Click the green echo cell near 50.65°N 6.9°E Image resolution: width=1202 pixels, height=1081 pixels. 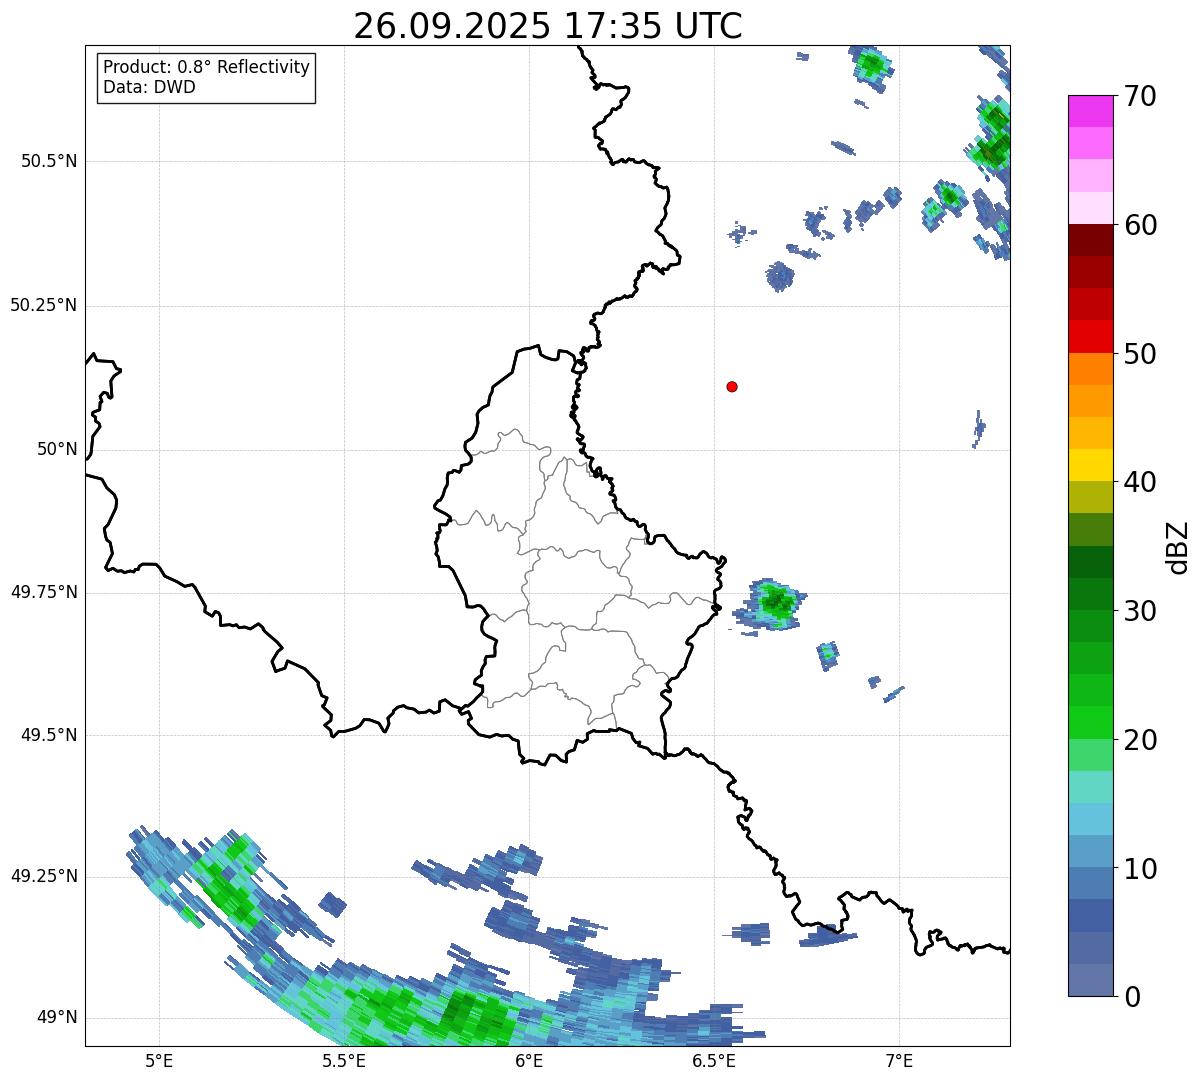[x=872, y=67]
